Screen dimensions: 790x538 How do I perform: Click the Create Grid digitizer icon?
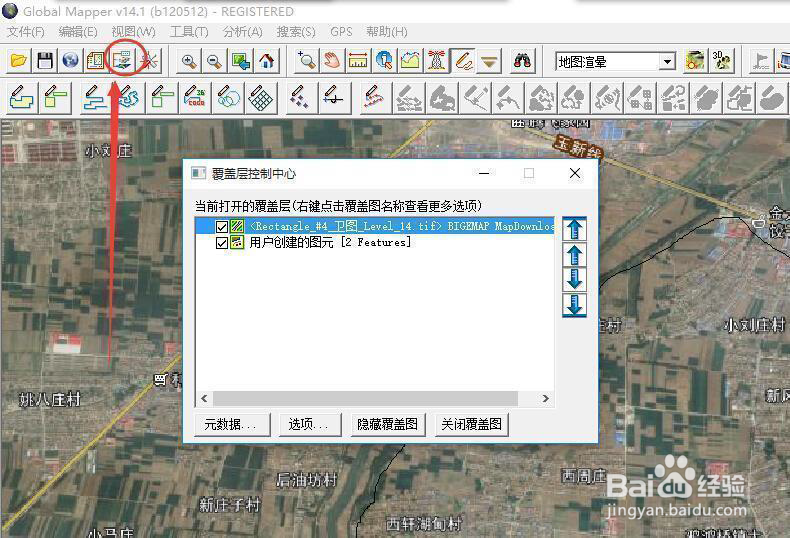(260, 97)
